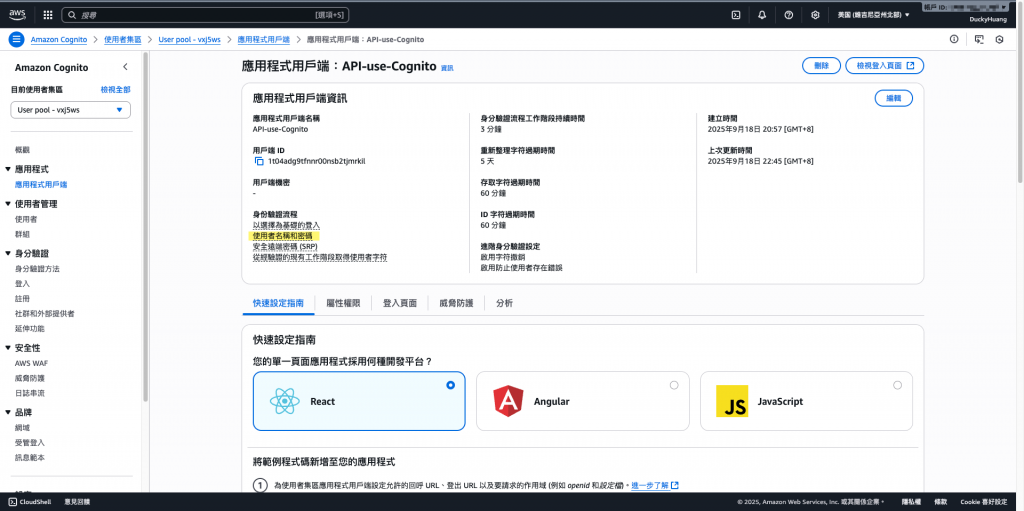The image size is (1024, 511).
Task: Select the JavaScript platform radio button
Action: pyautogui.click(x=897, y=386)
